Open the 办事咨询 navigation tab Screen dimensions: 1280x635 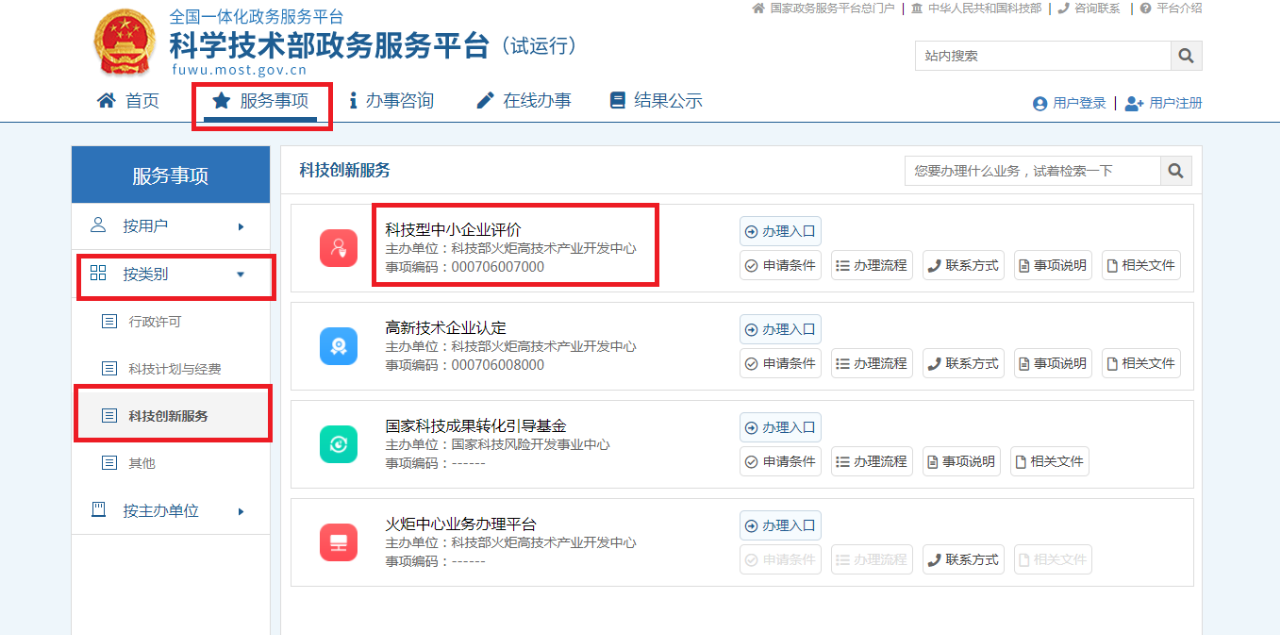(x=391, y=100)
